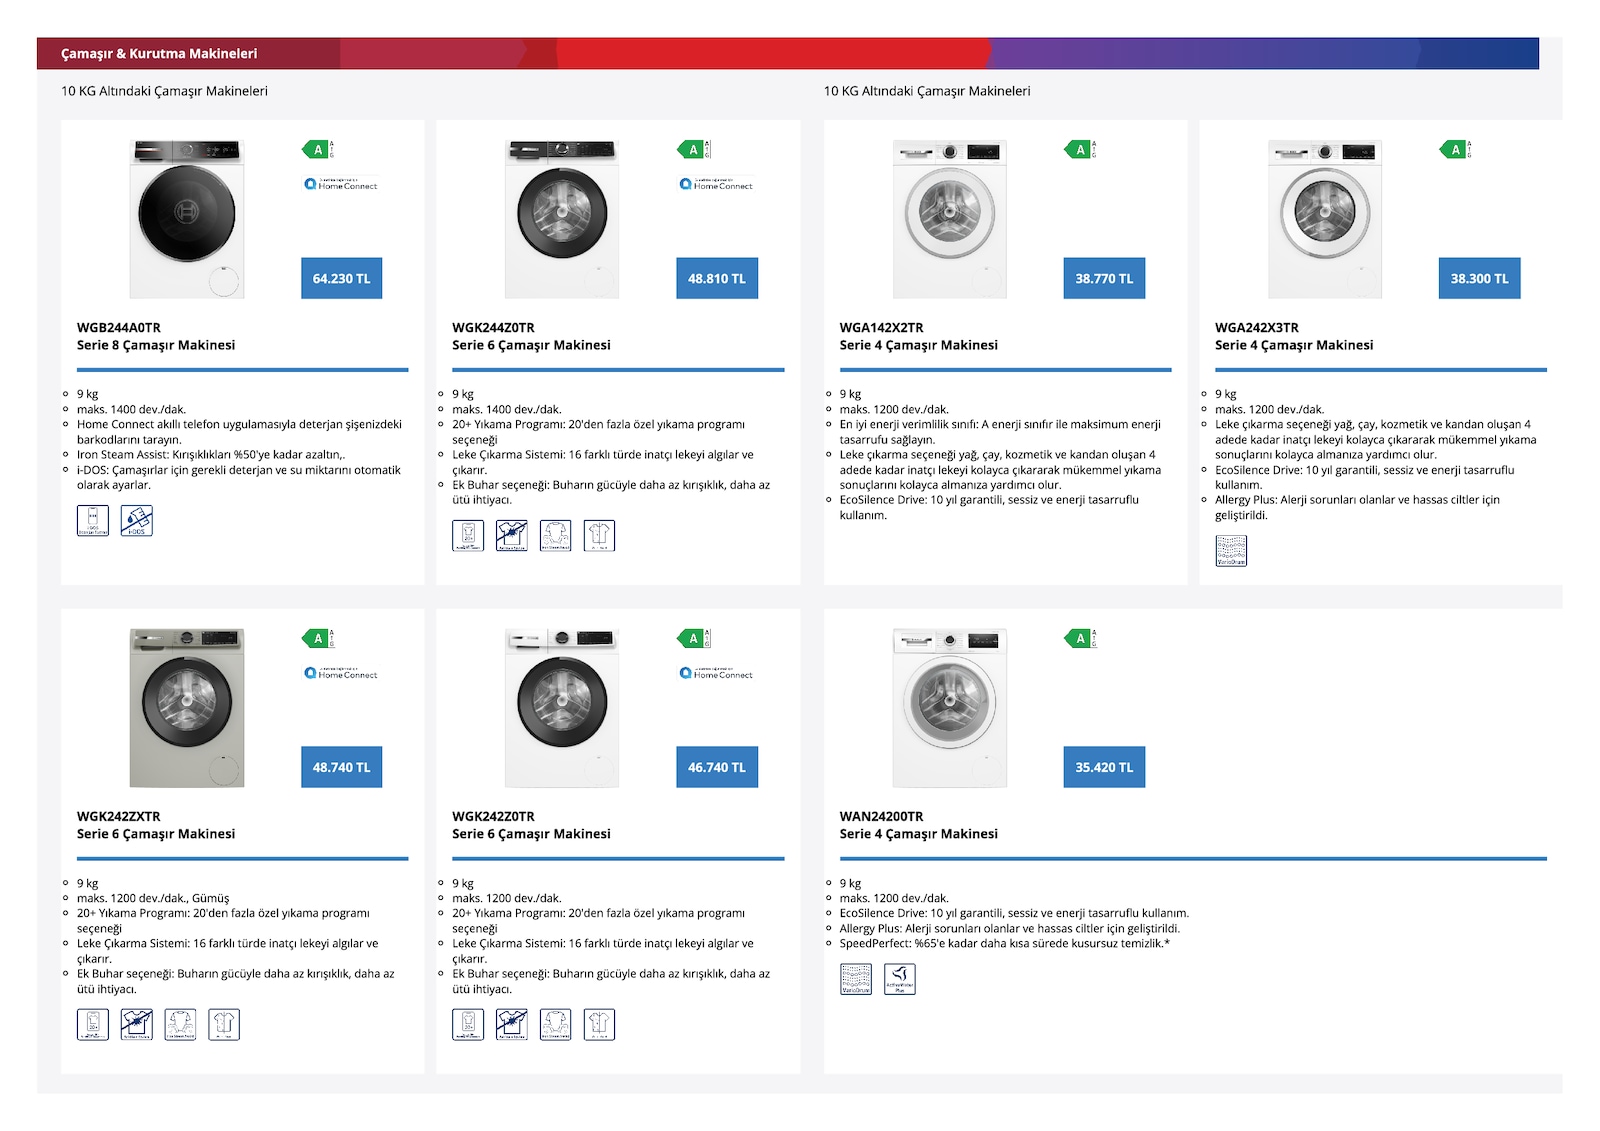The image size is (1600, 1131).
Task: Click the energy class A label on WGK242ZXTR
Action: [318, 638]
